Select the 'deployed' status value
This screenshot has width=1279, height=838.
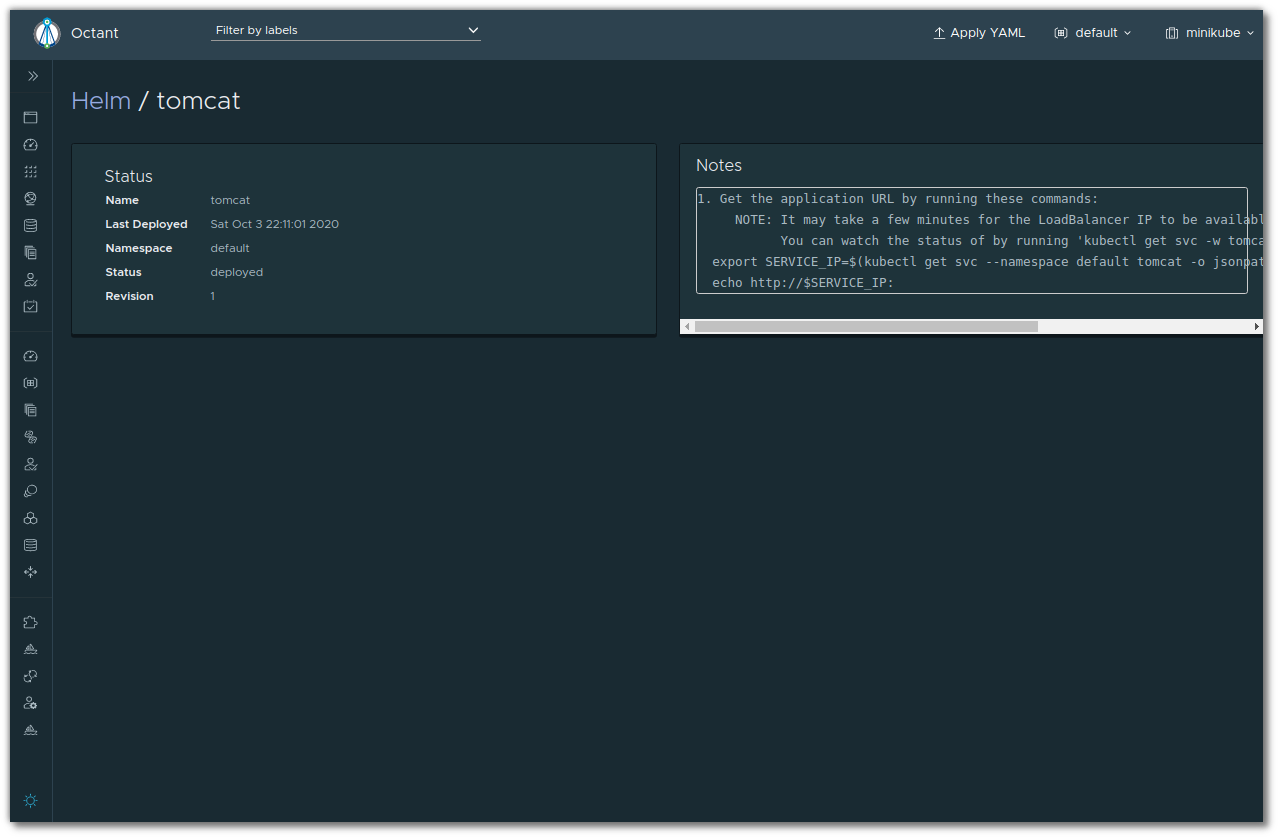tap(237, 272)
